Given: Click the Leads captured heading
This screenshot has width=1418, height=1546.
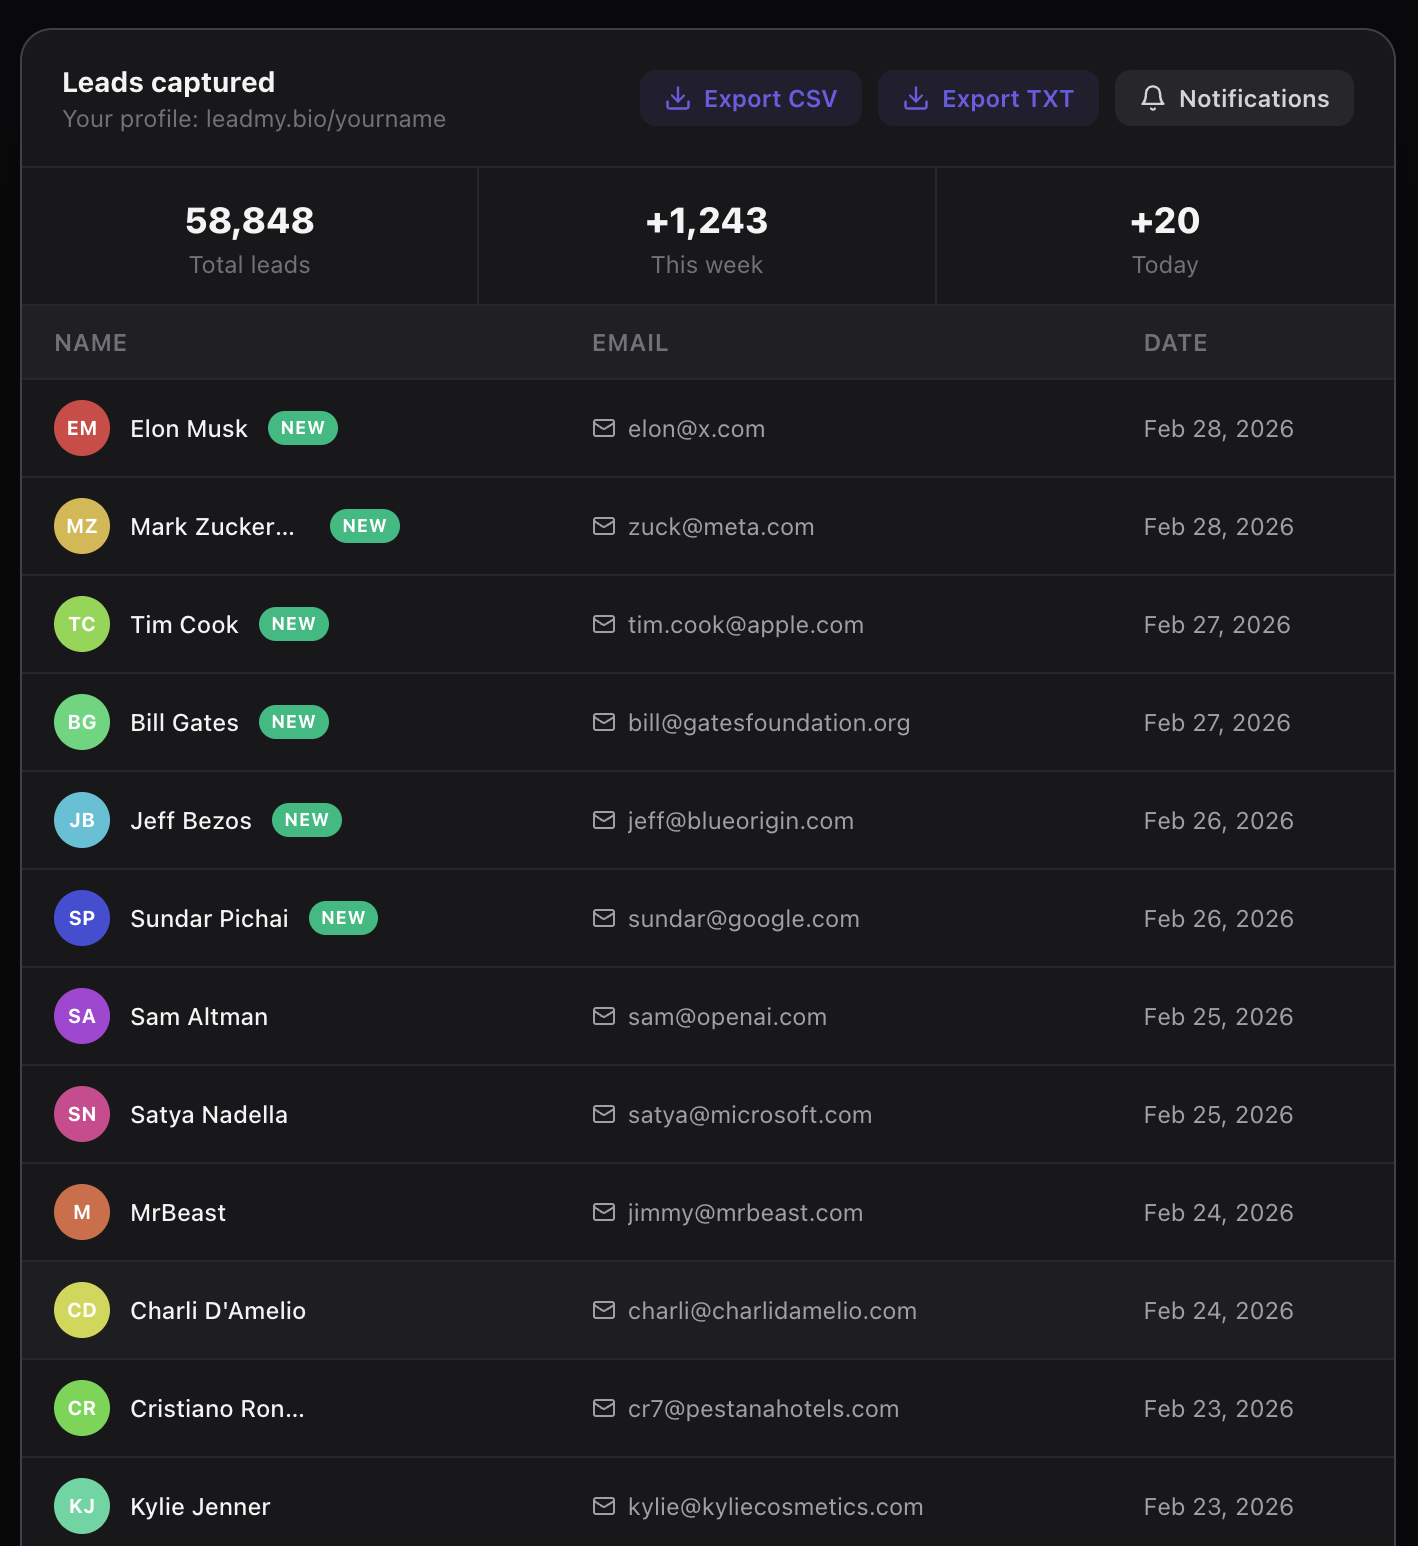Looking at the screenshot, I should [169, 82].
